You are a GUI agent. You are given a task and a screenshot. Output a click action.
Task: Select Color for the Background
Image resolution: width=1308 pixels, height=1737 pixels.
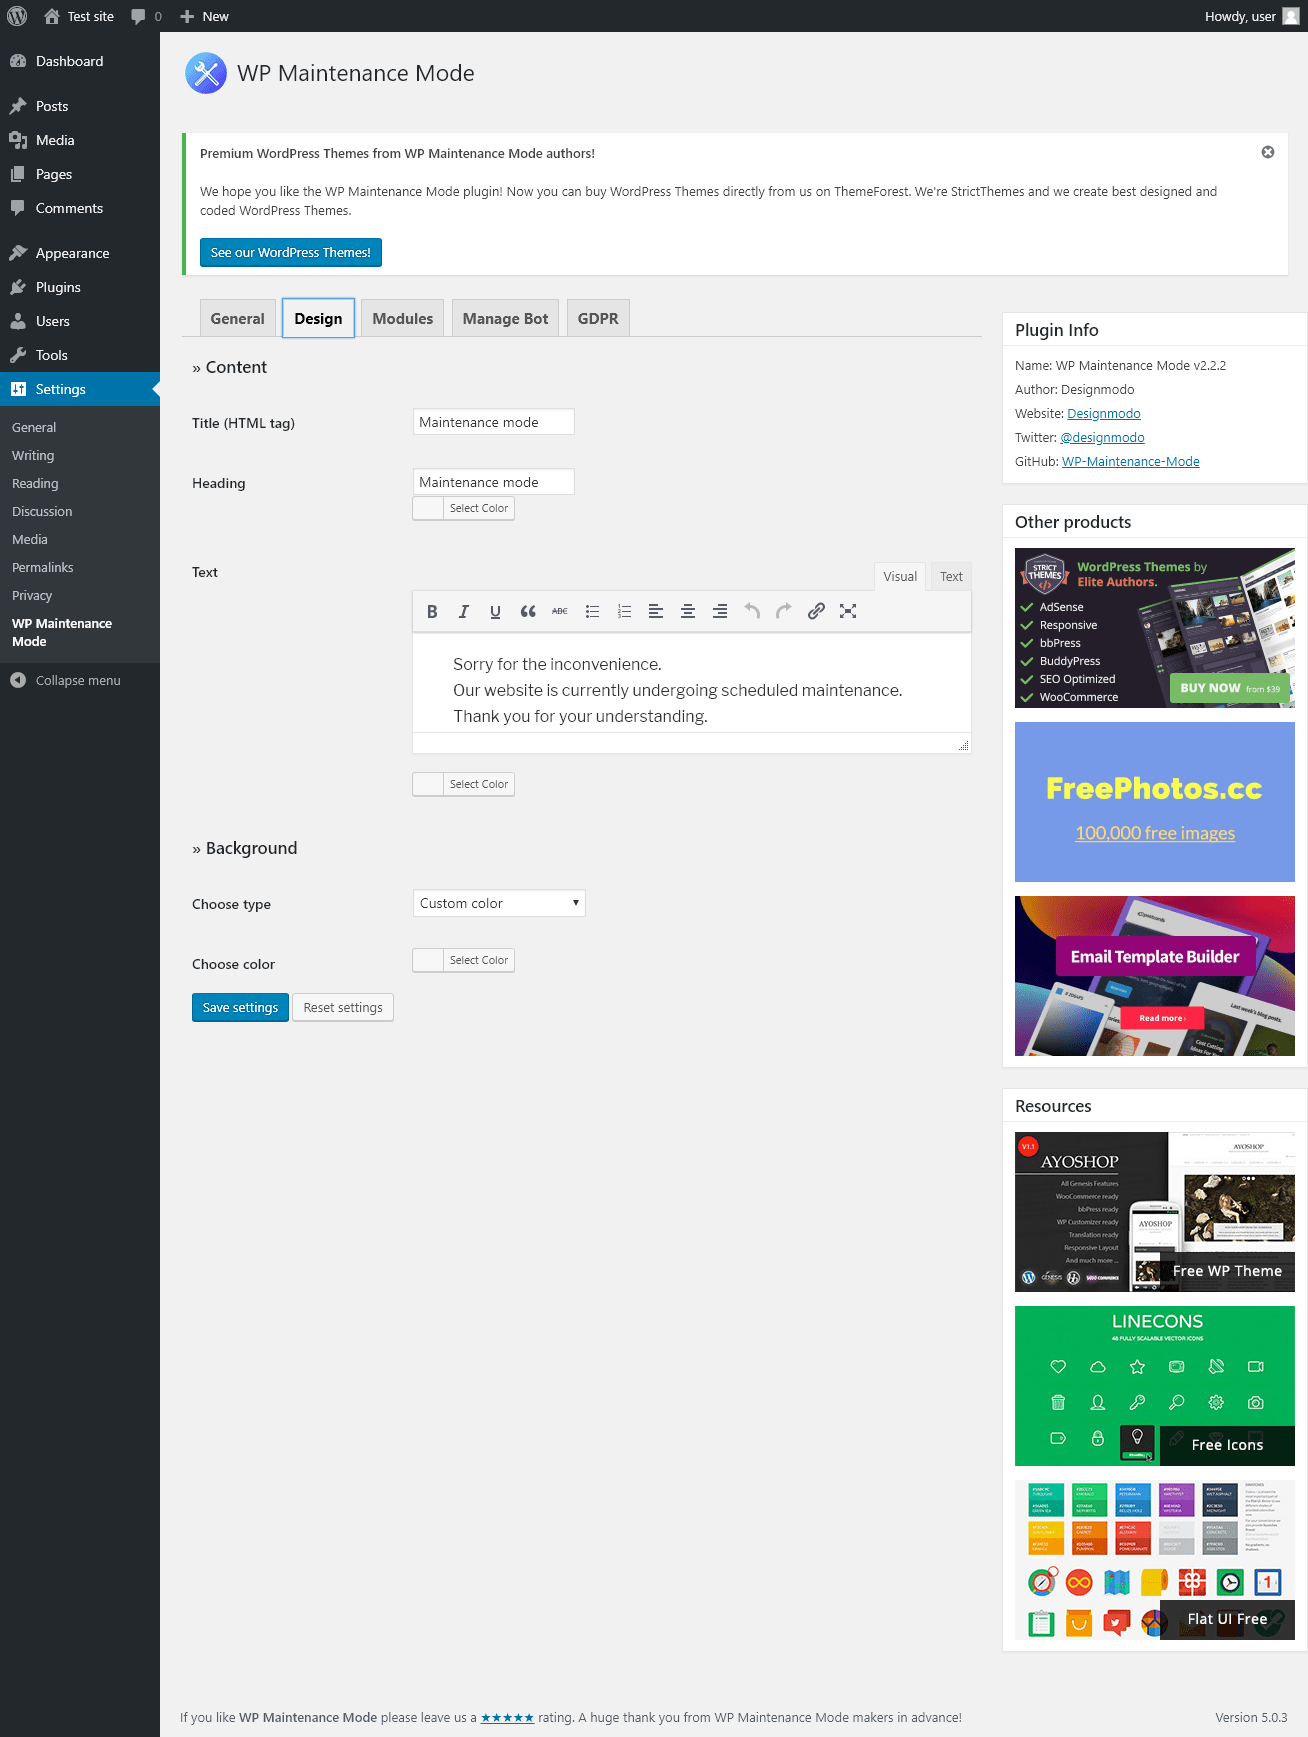[464, 960]
